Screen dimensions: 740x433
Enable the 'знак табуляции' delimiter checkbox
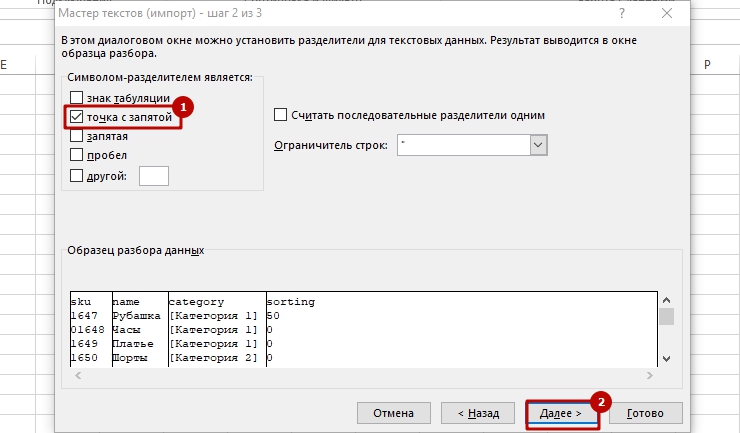tap(77, 98)
